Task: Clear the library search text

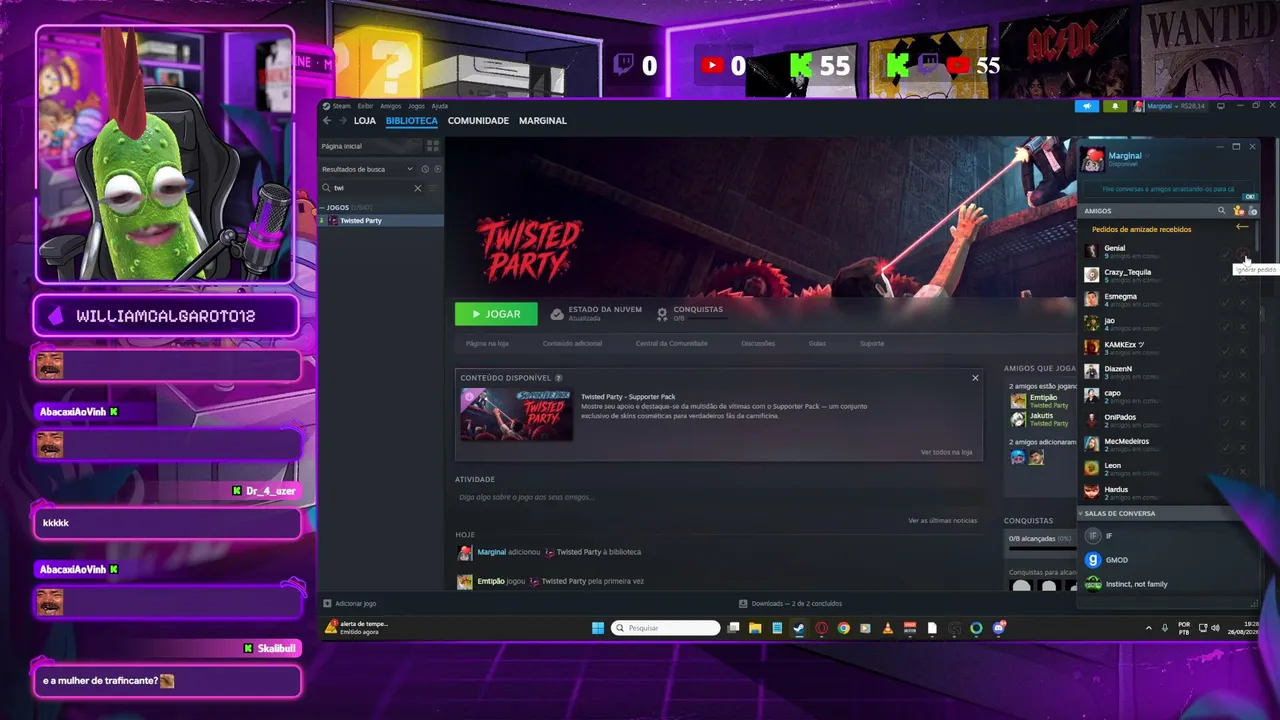Action: (418, 188)
